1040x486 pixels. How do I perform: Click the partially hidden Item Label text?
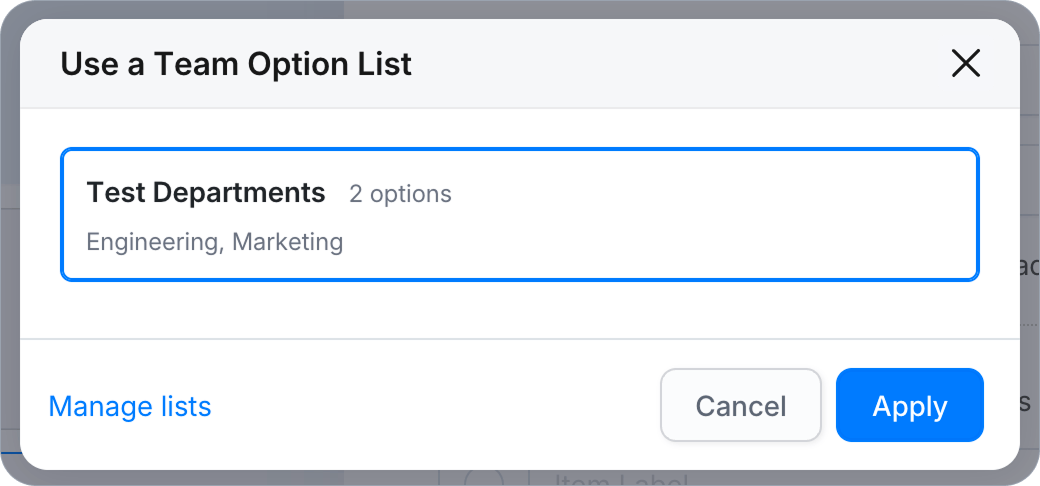pos(620,480)
